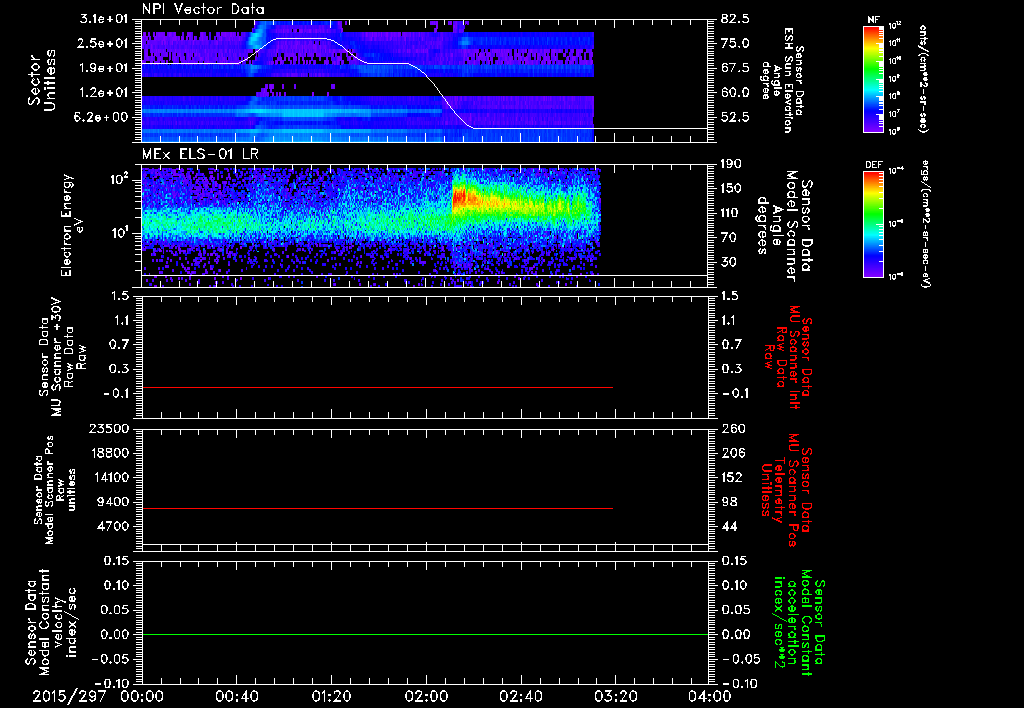Viewport: 1024px width, 708px height.
Task: Click the '00:00' time tick label
Action: [142, 696]
